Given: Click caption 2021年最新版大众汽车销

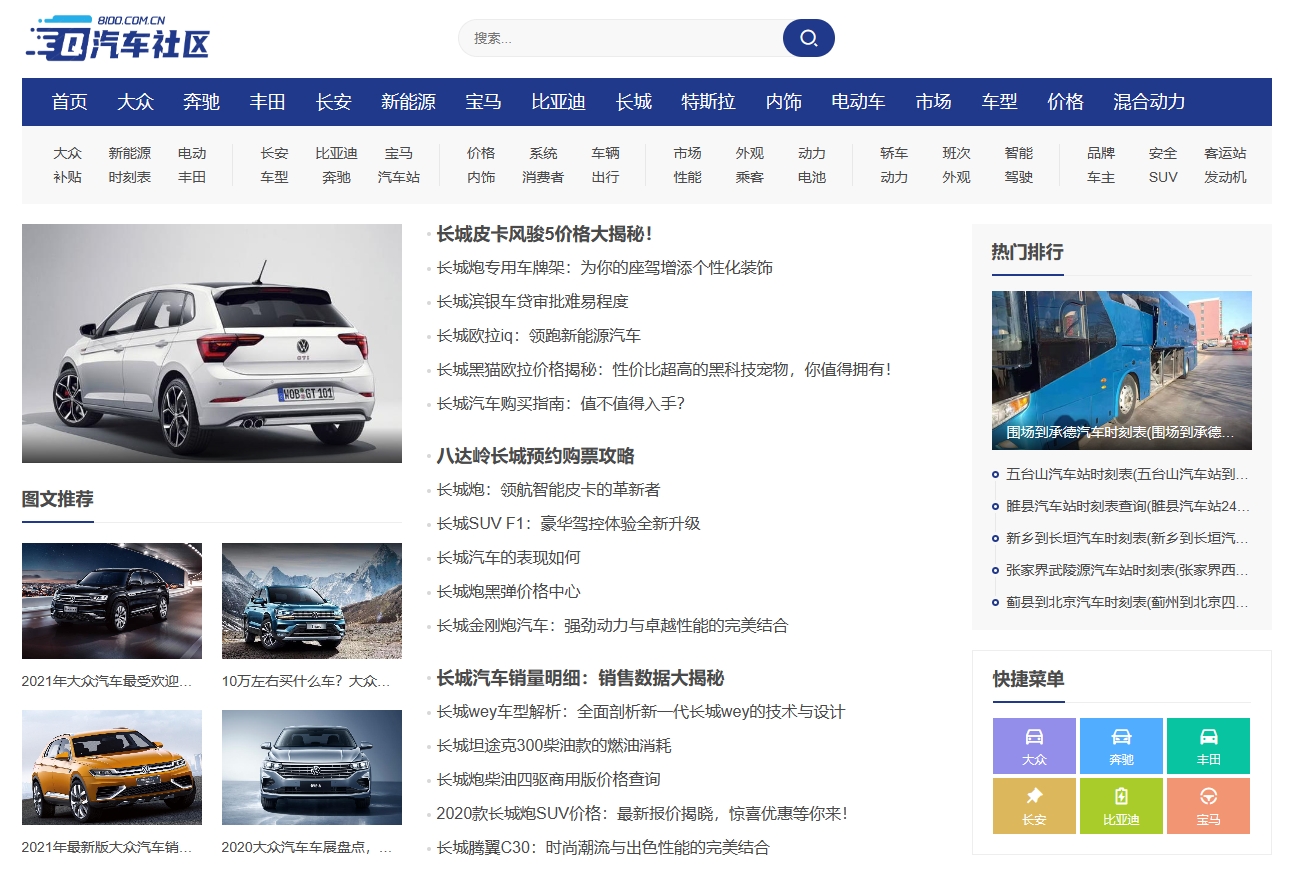Looking at the screenshot, I should pyautogui.click(x=107, y=847).
